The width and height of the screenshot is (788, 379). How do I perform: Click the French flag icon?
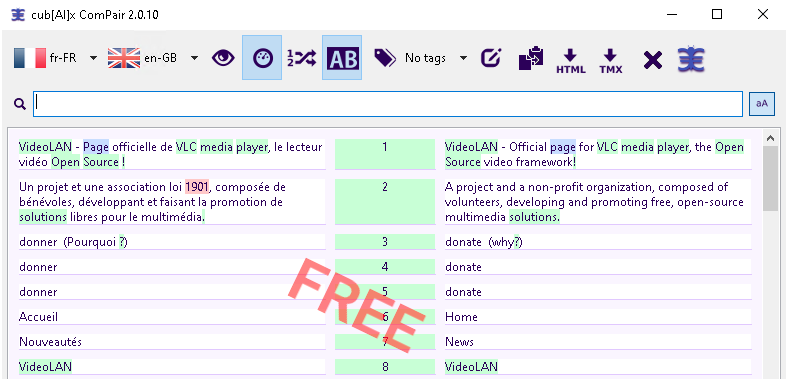coord(30,58)
